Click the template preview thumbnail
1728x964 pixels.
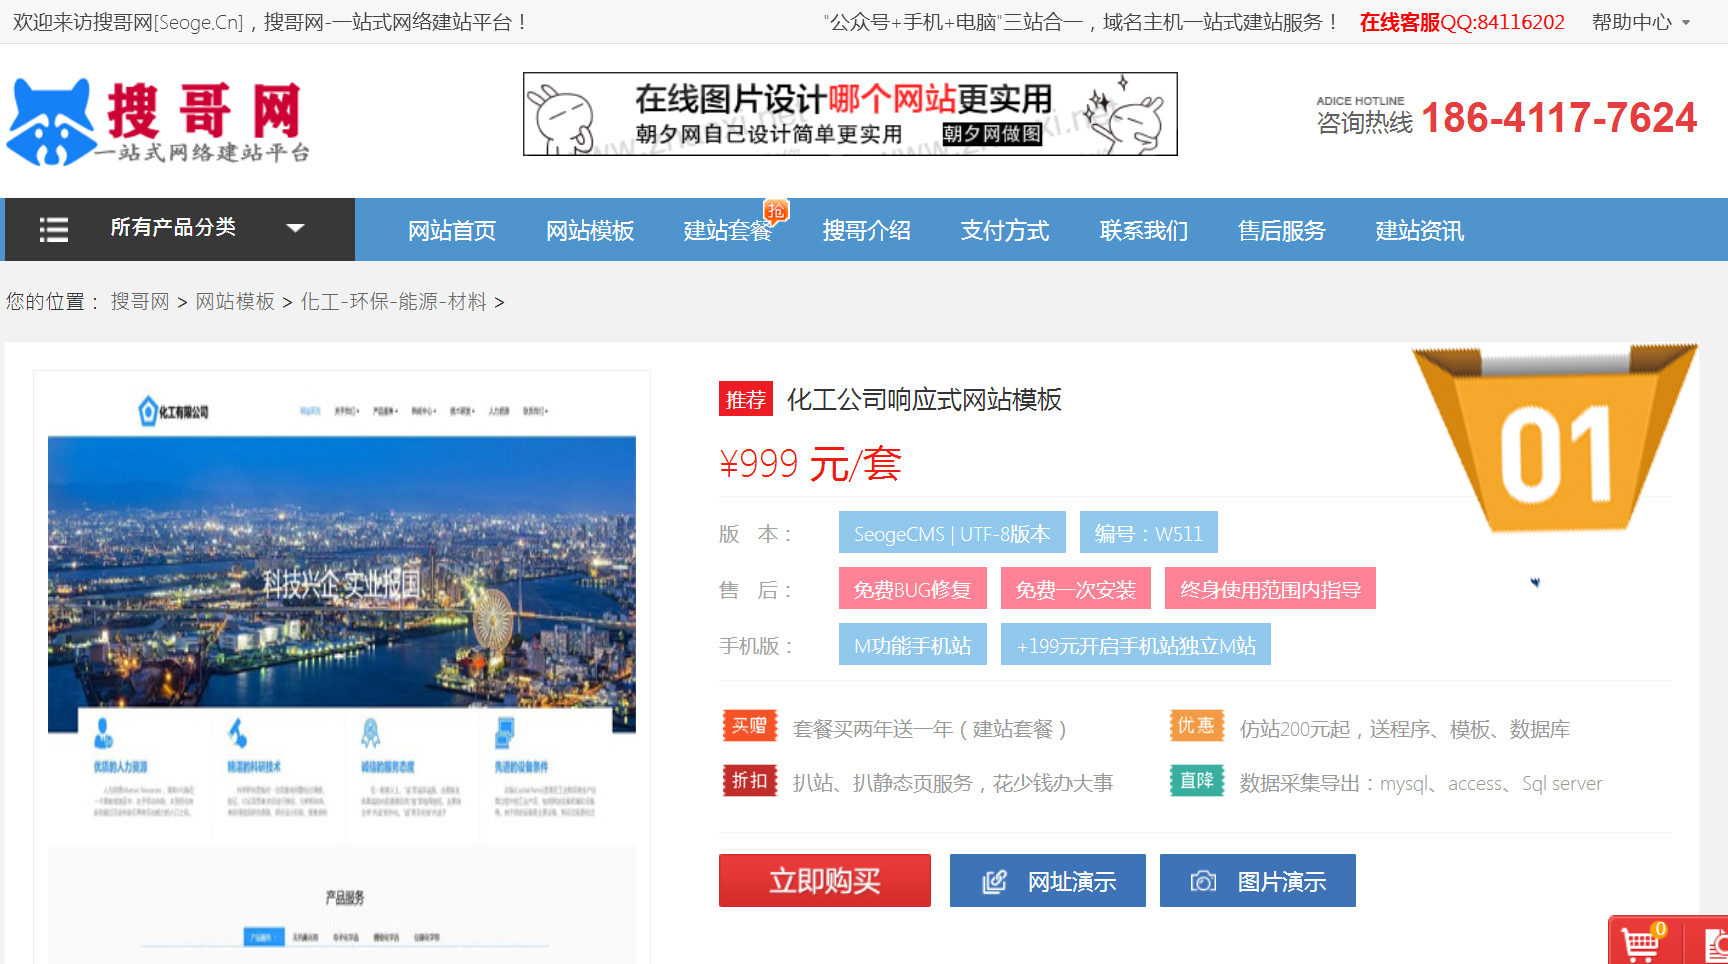coord(342,666)
